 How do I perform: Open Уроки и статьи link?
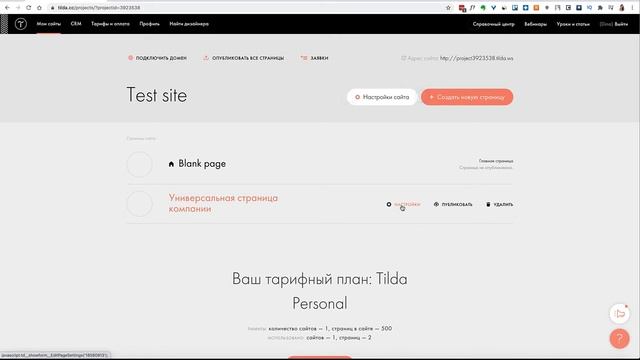point(573,24)
